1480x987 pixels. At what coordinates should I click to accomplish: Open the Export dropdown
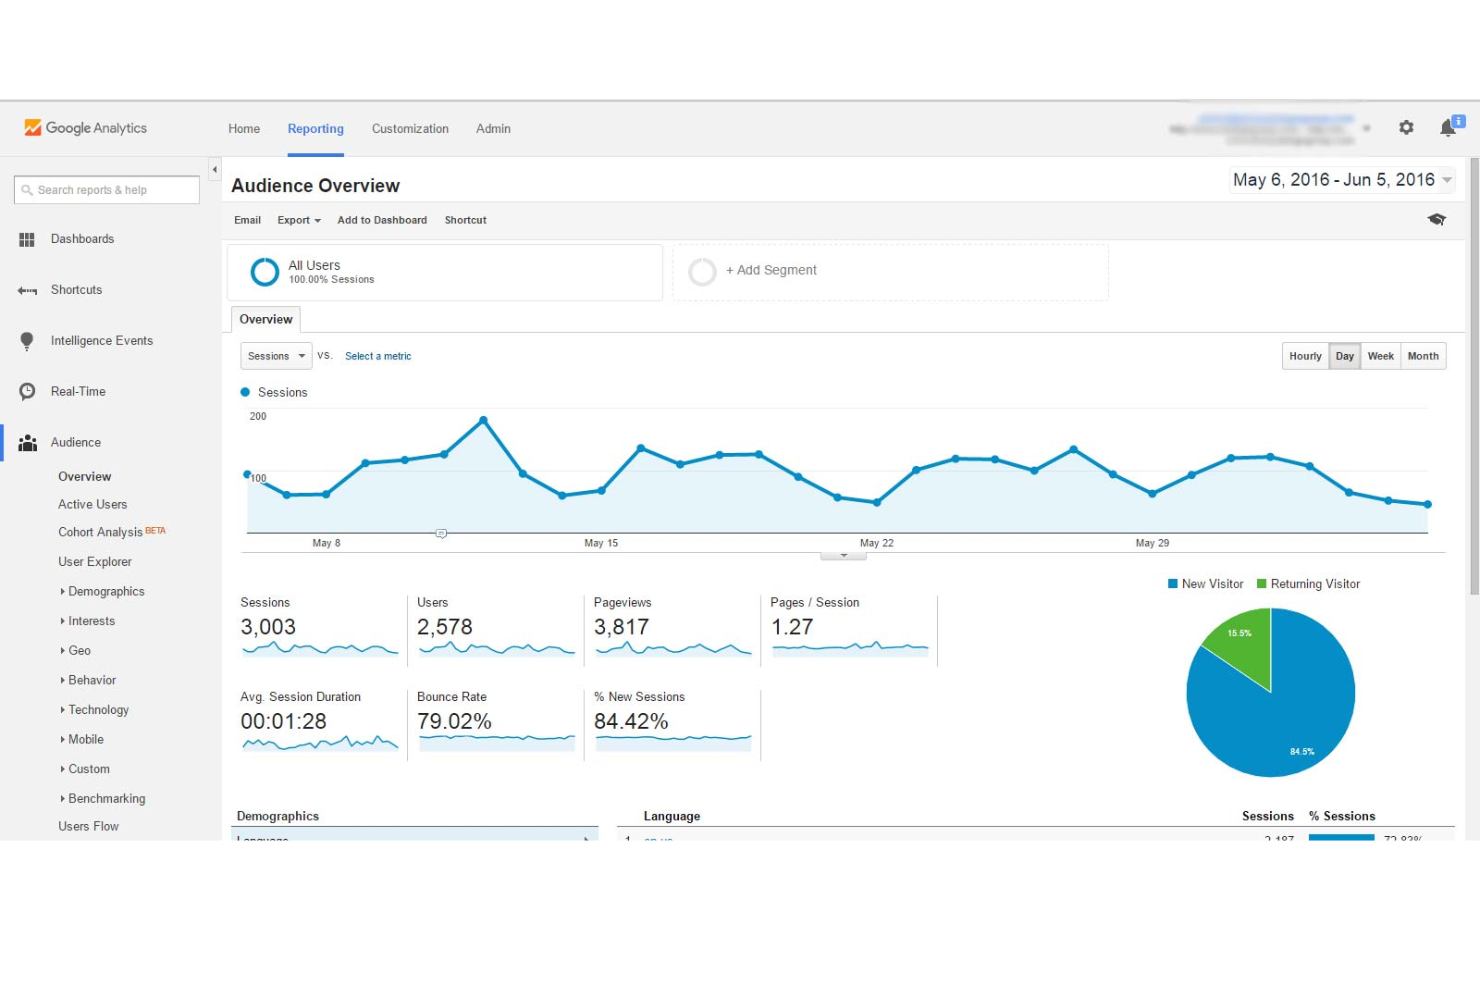(299, 220)
